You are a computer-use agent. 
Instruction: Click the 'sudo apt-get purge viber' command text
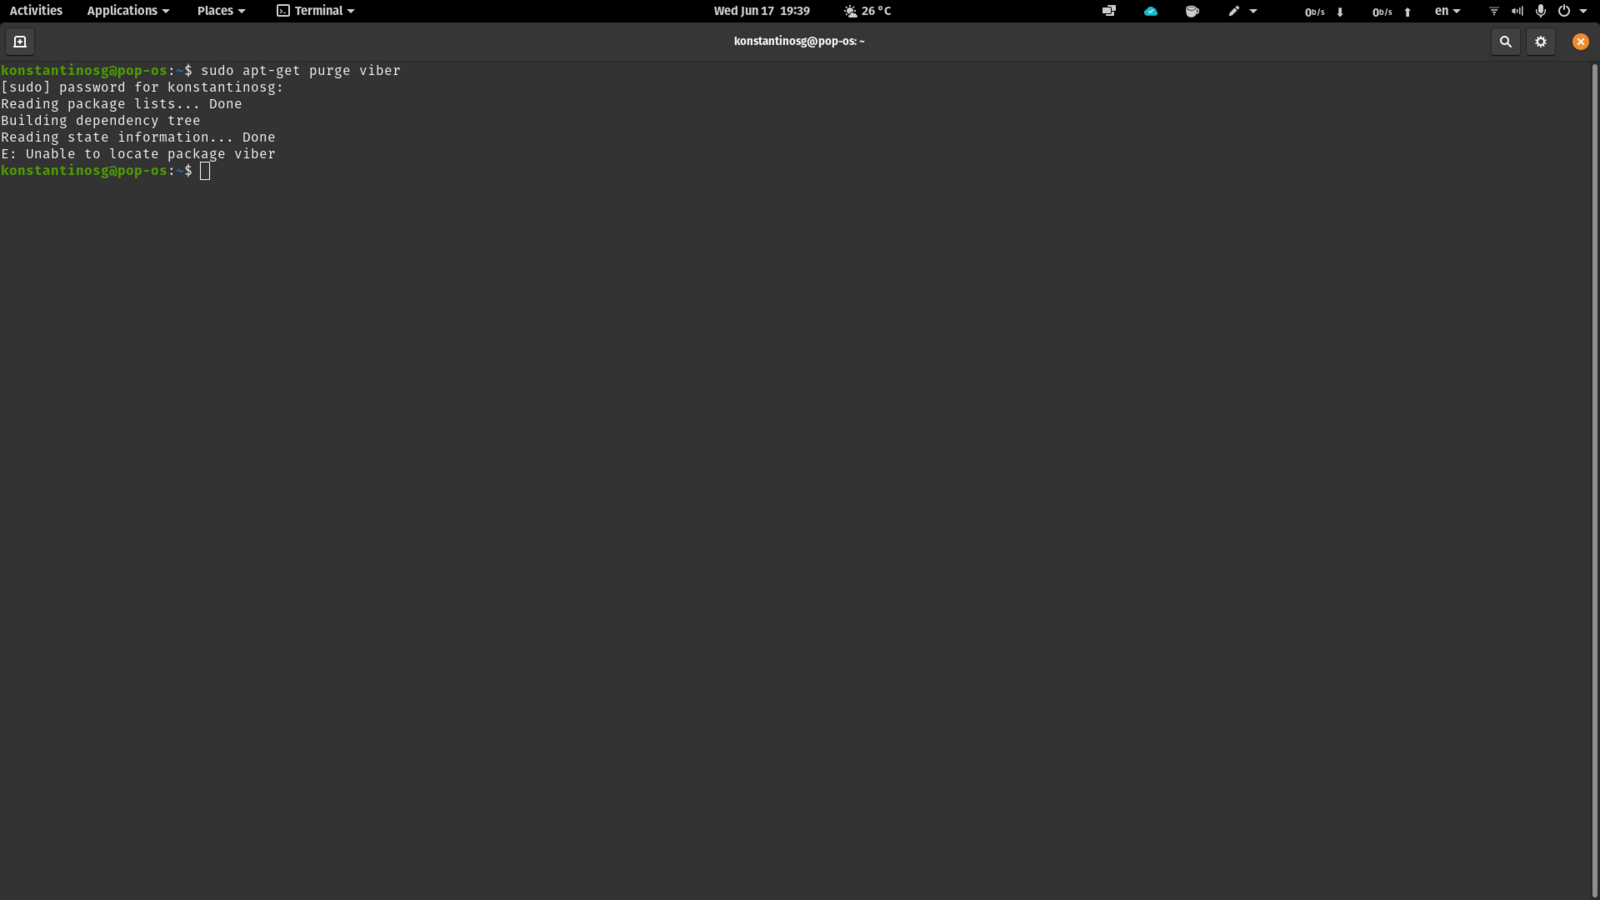[301, 71]
